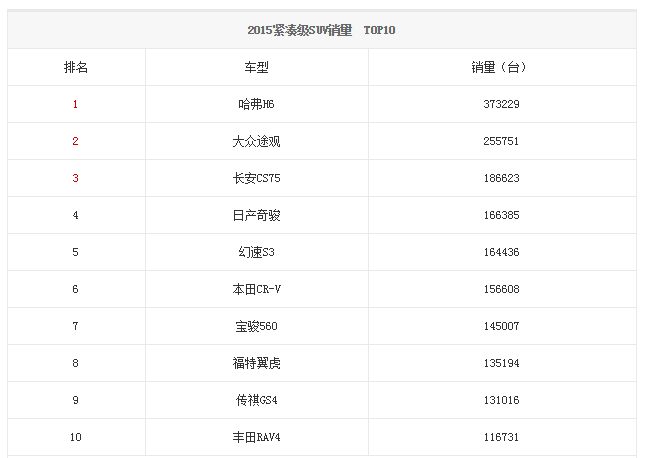Select the 排名 column header

pyautogui.click(x=75, y=67)
